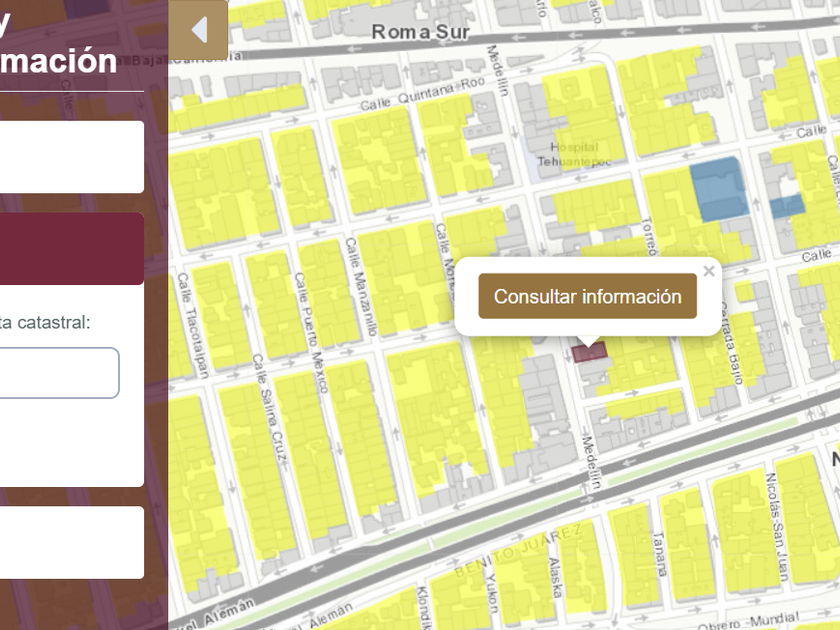Click the top white card in sidebar

pyautogui.click(x=72, y=157)
